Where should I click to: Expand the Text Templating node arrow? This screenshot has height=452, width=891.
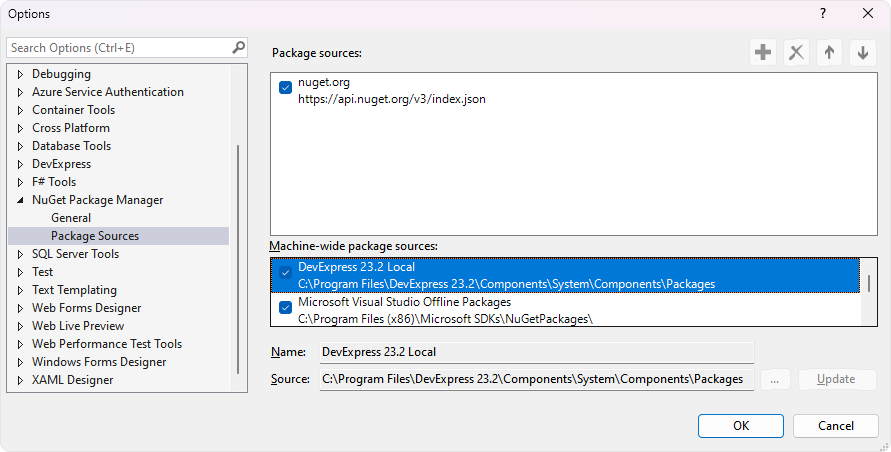point(20,290)
